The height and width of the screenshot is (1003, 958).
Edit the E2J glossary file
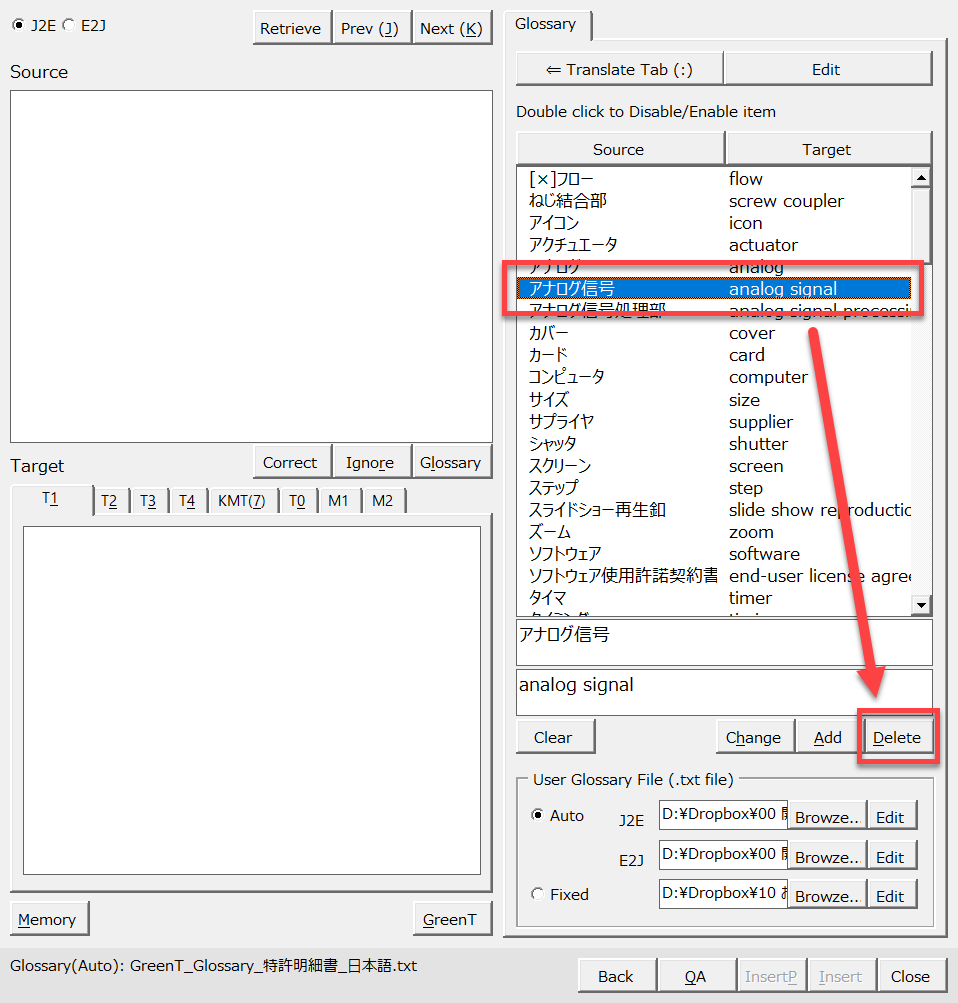[x=890, y=857]
